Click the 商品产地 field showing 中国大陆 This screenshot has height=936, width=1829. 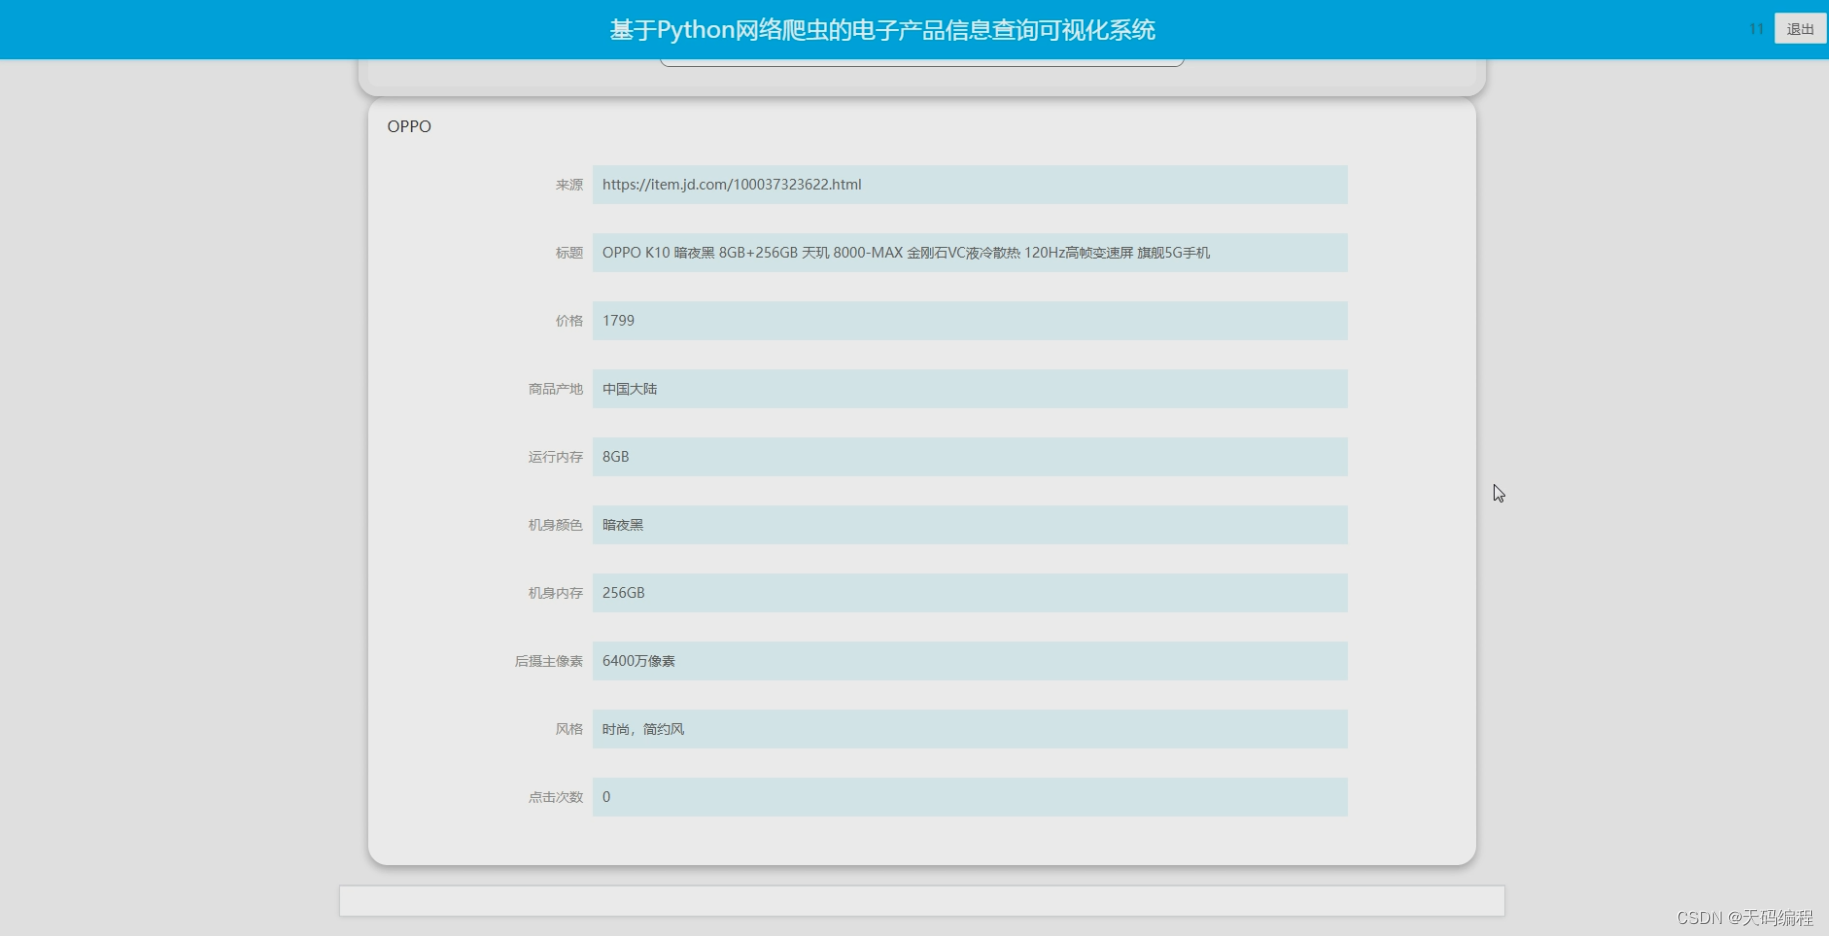pyautogui.click(x=970, y=389)
